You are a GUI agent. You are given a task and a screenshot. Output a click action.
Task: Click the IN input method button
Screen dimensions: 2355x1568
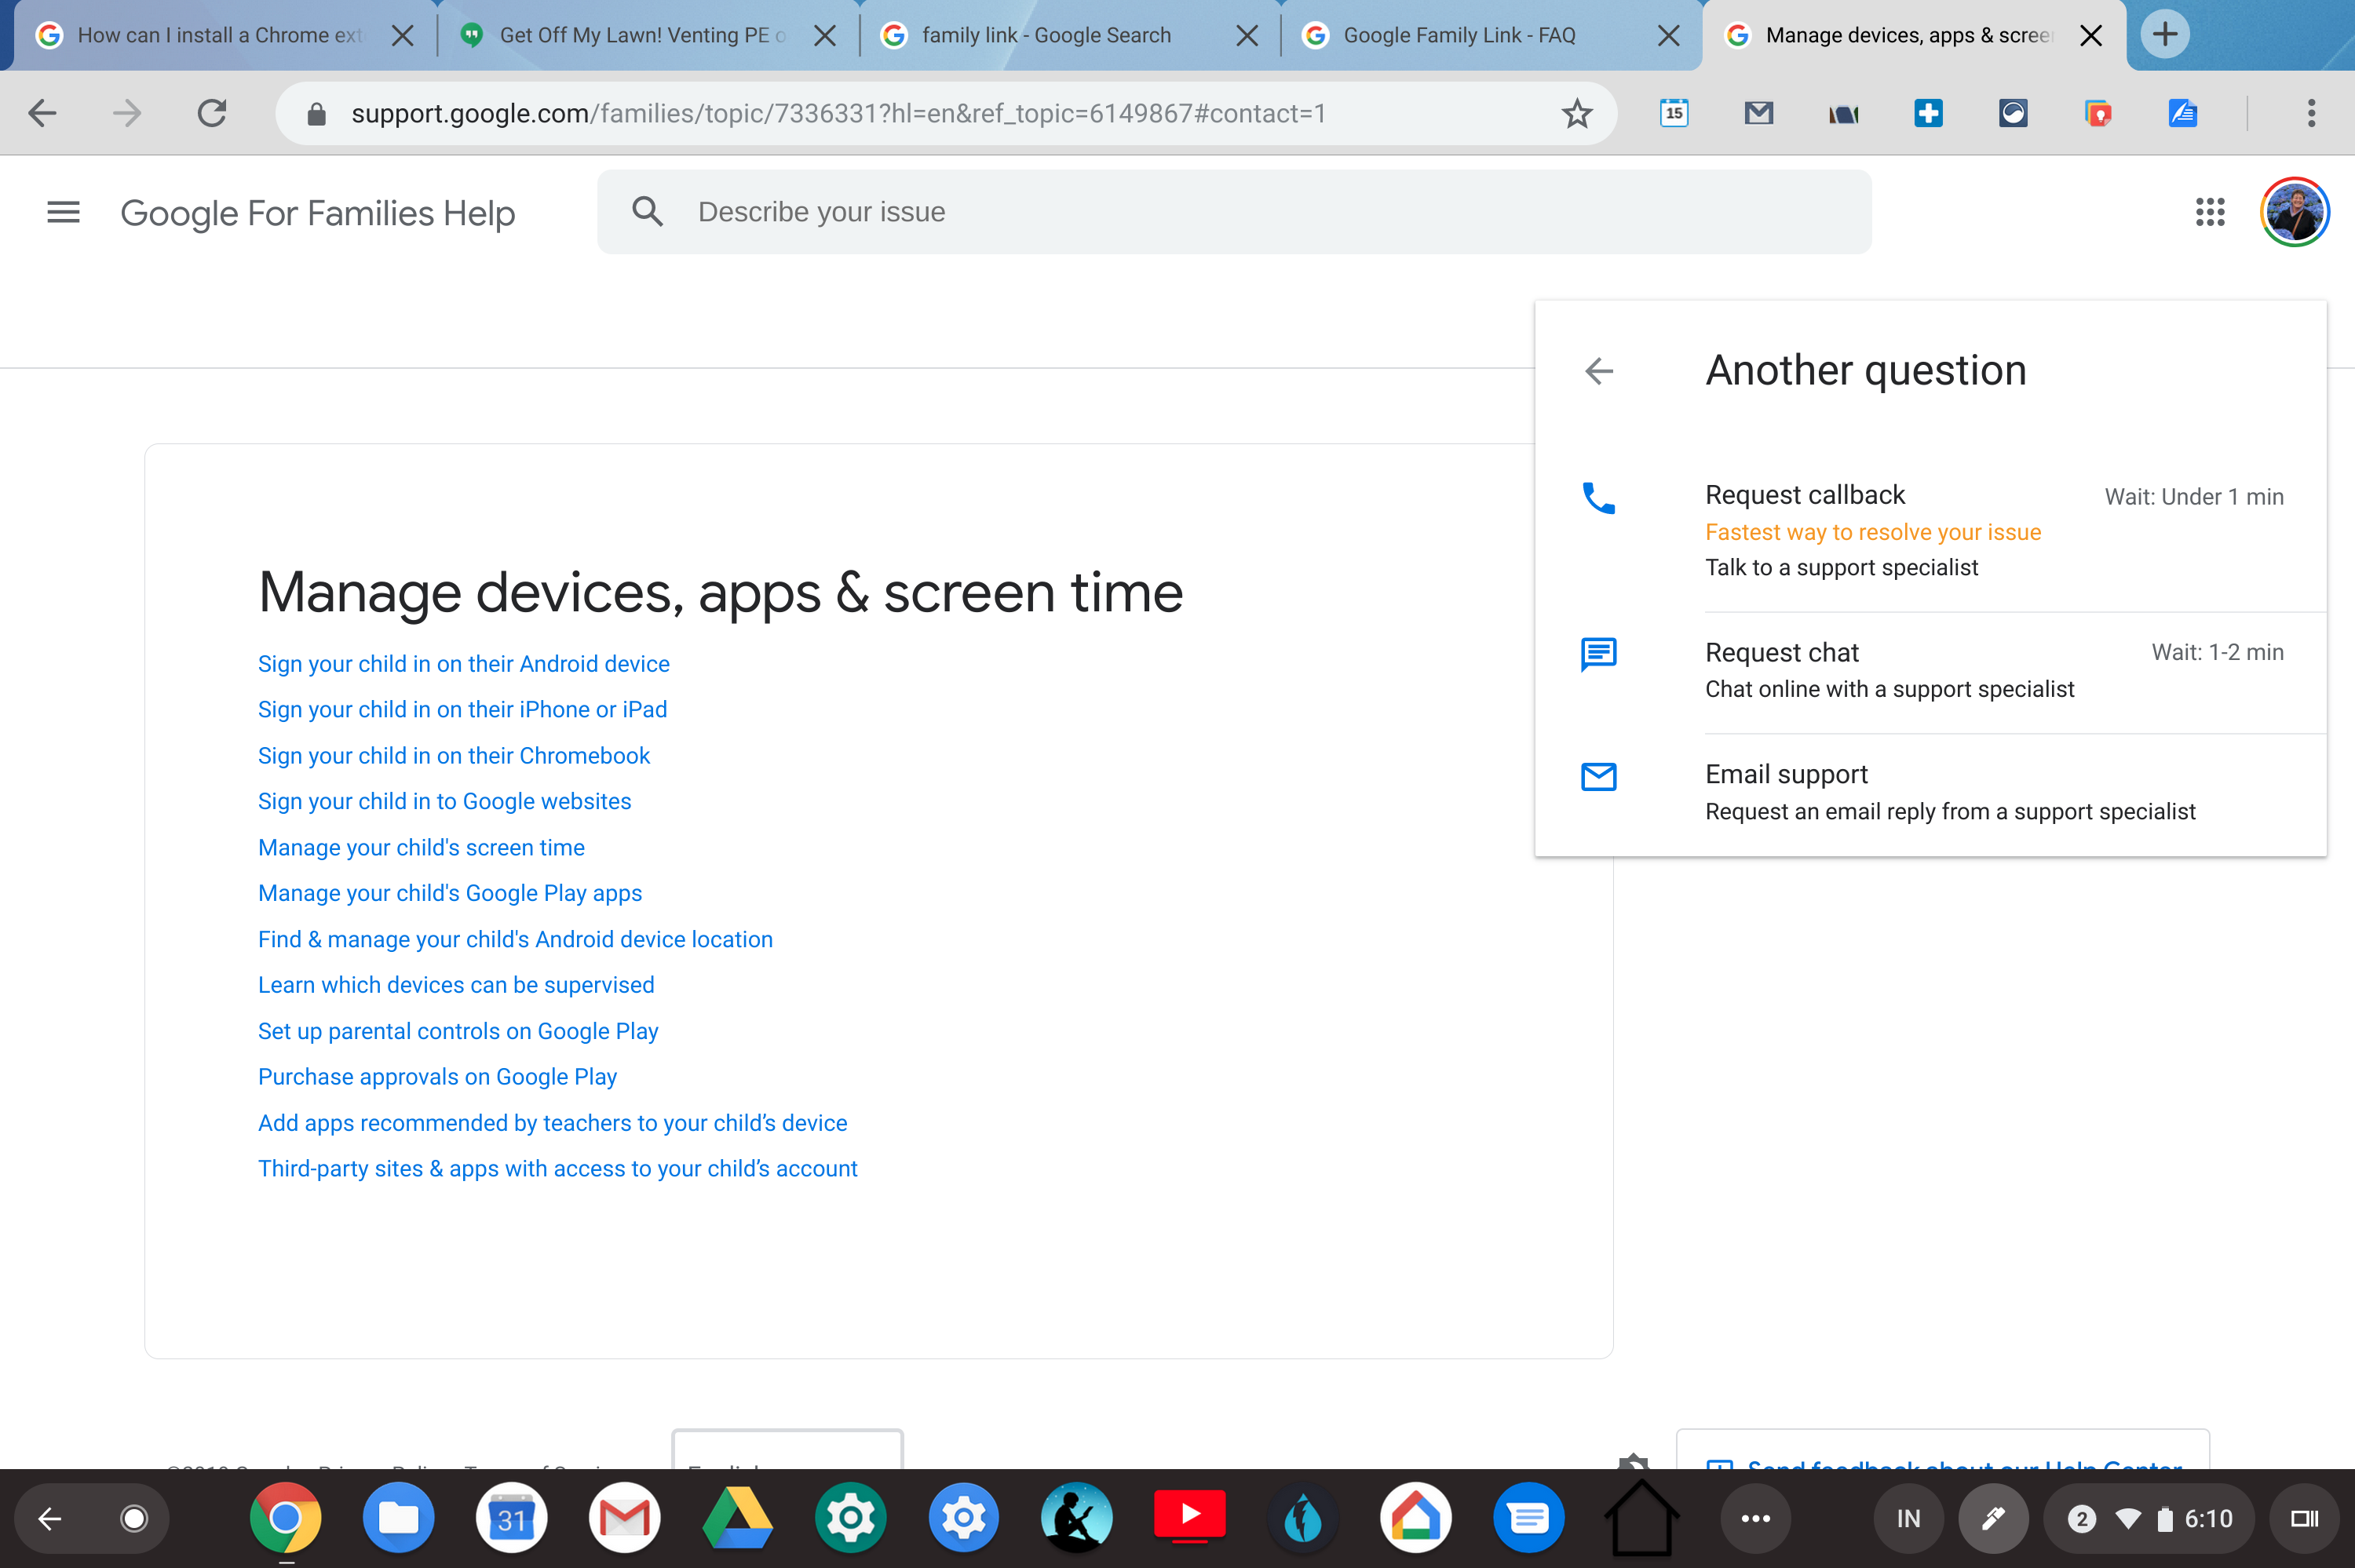point(1908,1518)
